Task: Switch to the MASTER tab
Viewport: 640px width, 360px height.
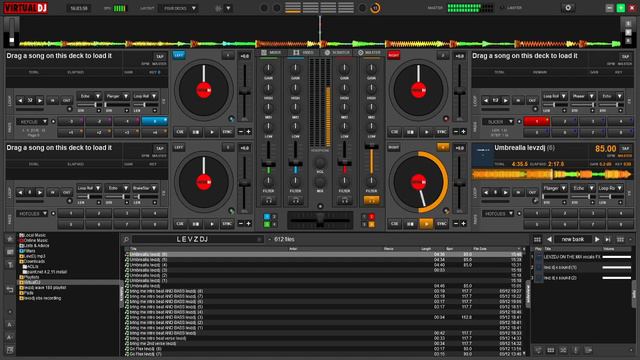Action: 369,53
